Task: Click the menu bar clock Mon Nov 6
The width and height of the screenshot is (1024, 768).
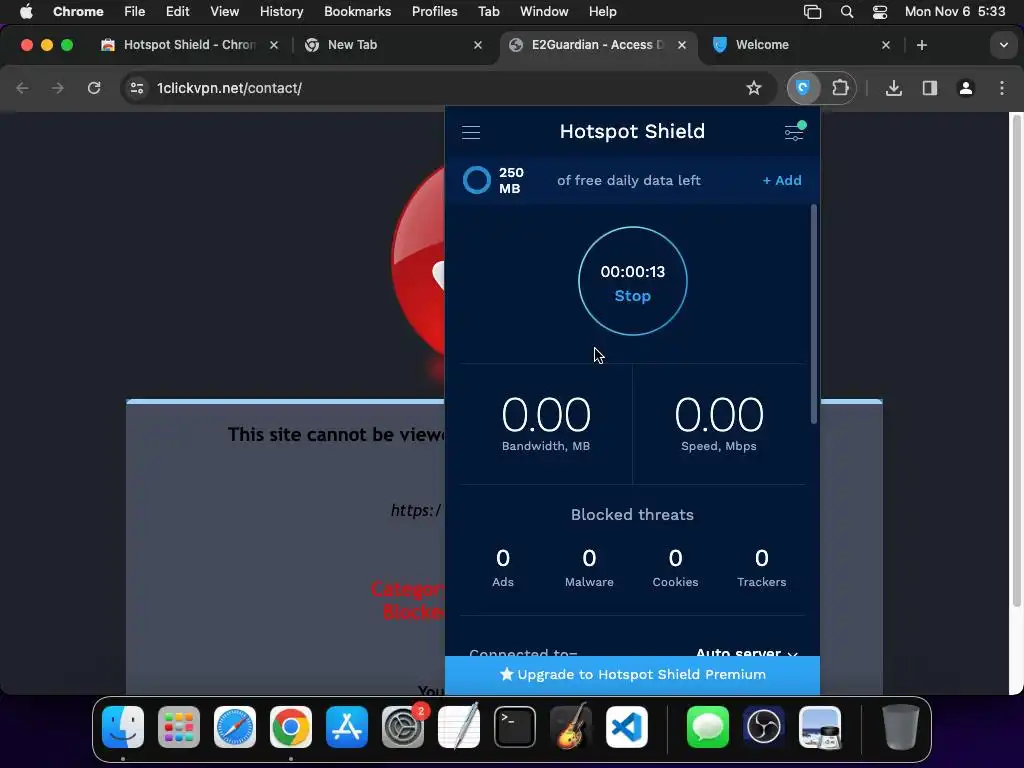Action: pos(955,12)
